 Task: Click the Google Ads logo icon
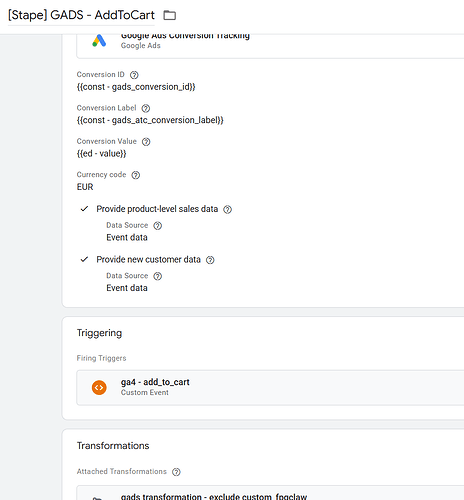click(x=99, y=41)
